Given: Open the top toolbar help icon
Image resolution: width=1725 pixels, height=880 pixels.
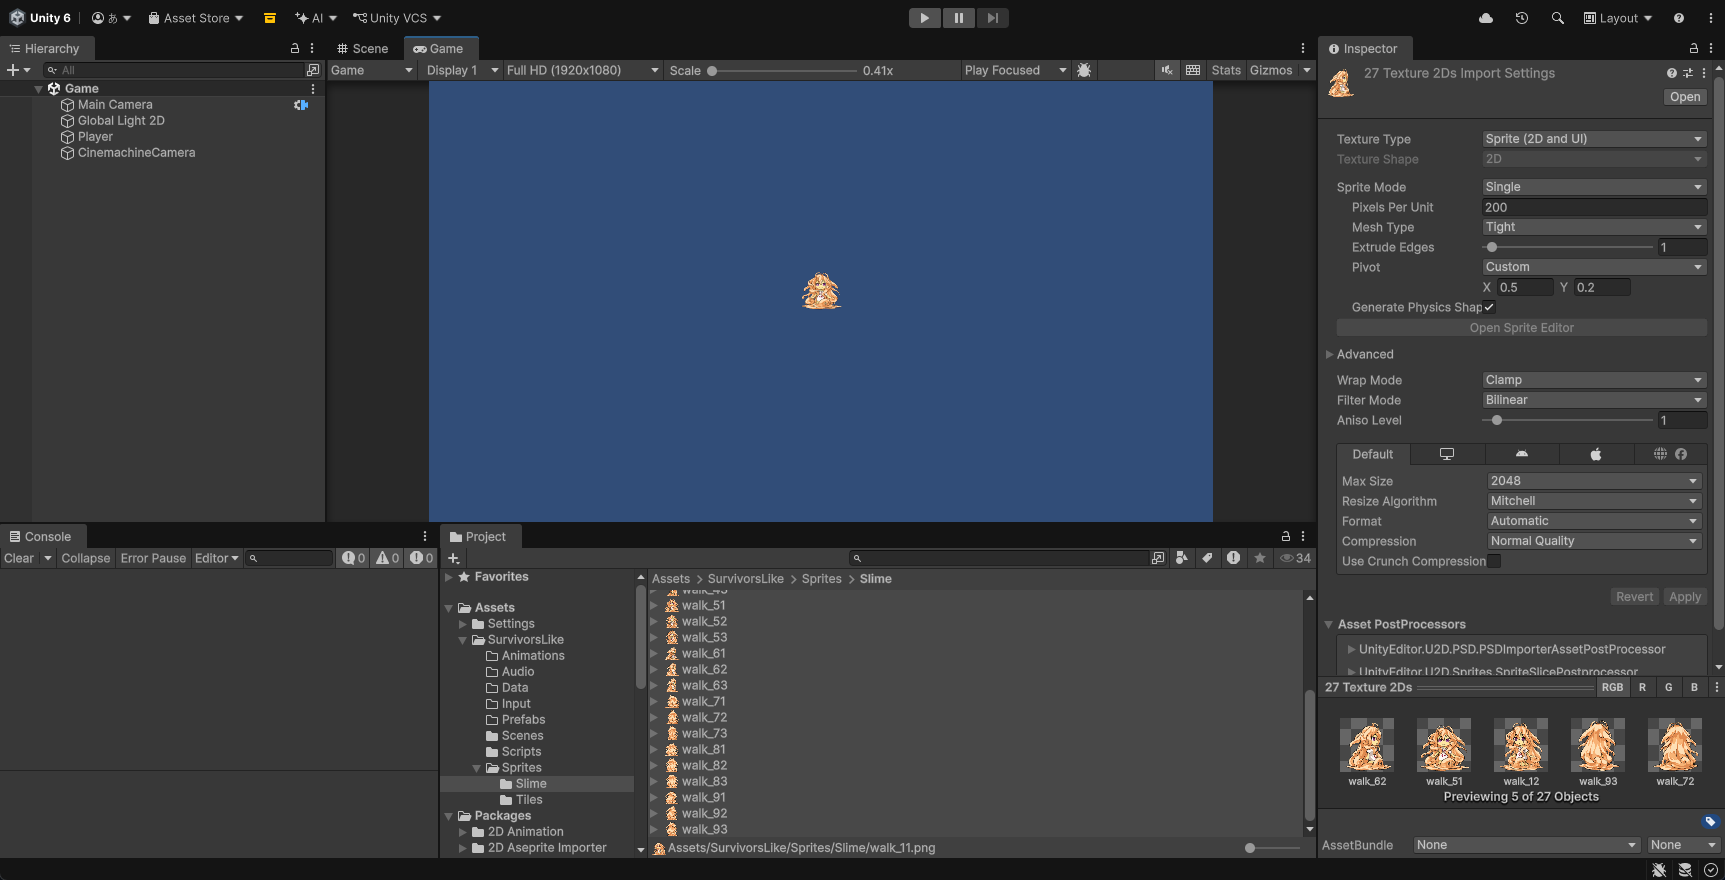Looking at the screenshot, I should (1679, 18).
